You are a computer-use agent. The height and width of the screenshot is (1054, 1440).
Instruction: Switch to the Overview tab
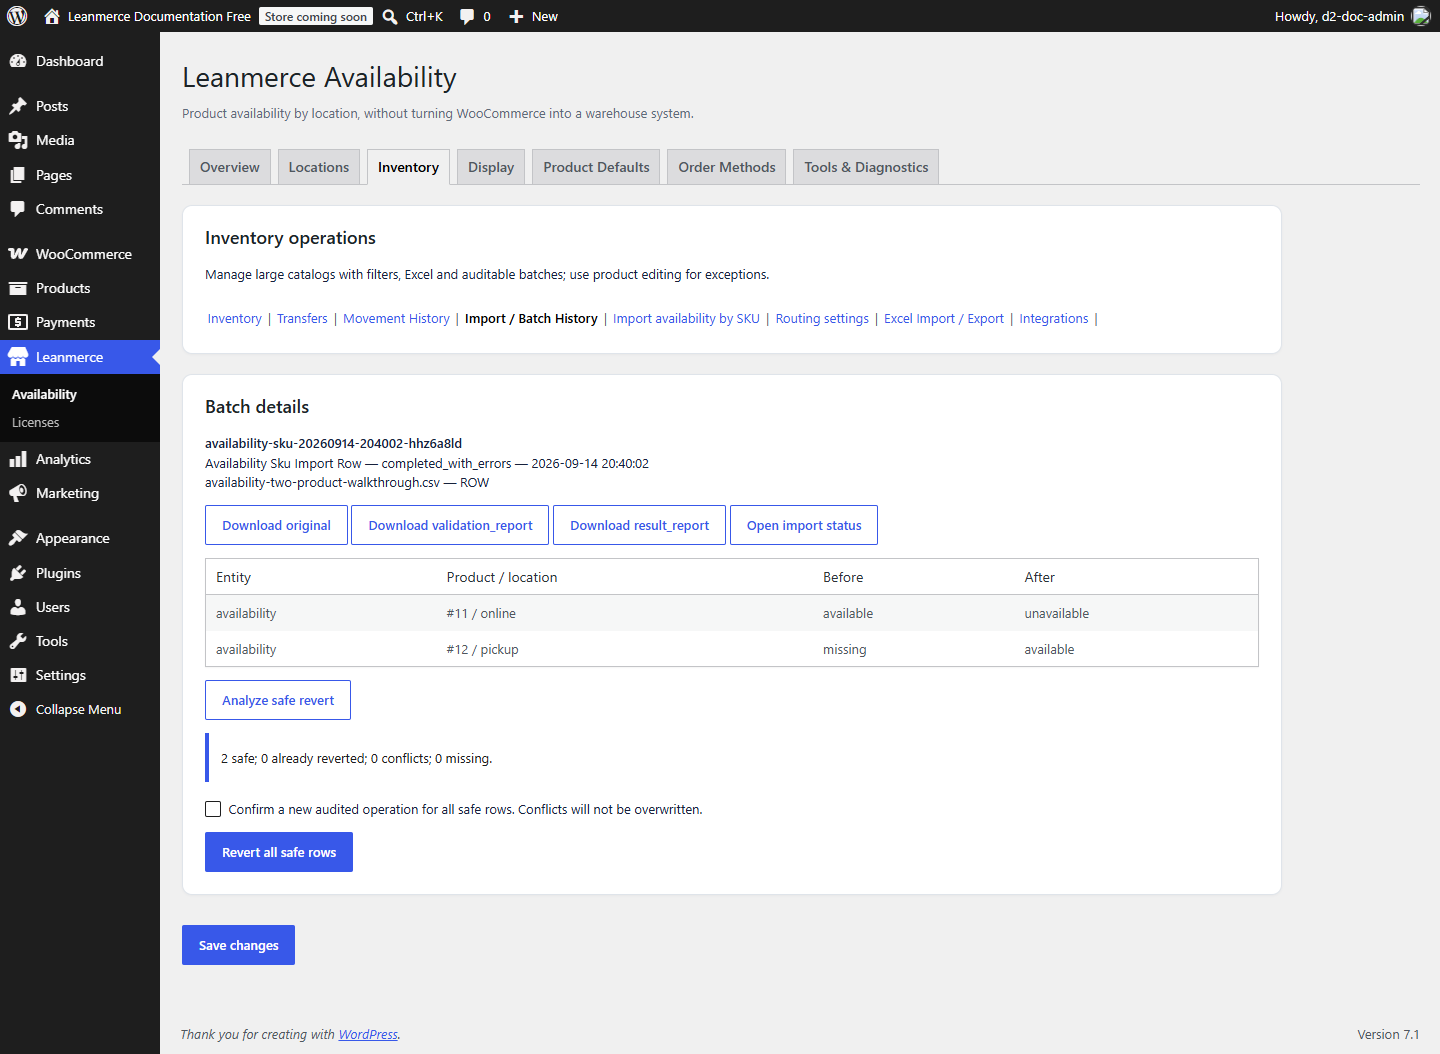[x=230, y=167]
